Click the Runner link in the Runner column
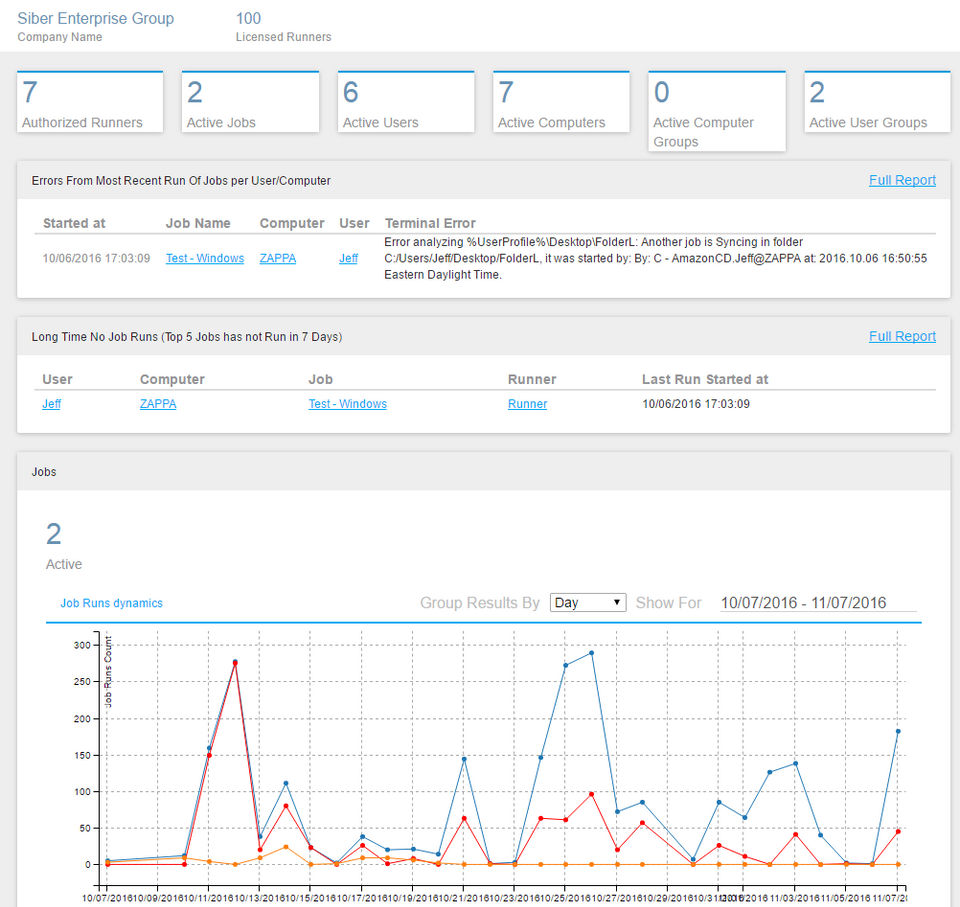Screen dimensions: 960x907 tap(527, 404)
